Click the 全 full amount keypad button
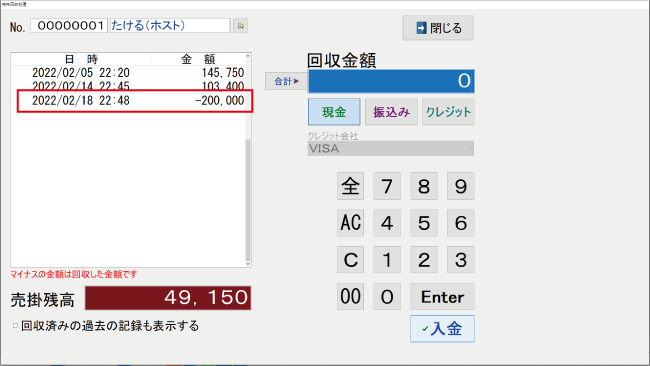This screenshot has height=366, width=650. click(351, 186)
